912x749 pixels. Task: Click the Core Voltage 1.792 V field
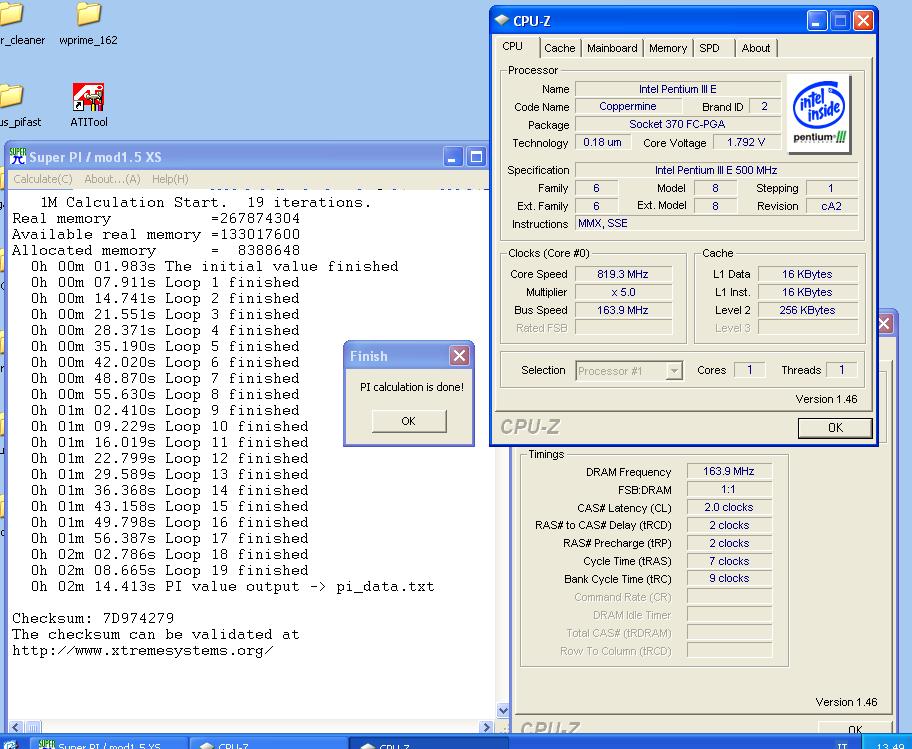746,142
